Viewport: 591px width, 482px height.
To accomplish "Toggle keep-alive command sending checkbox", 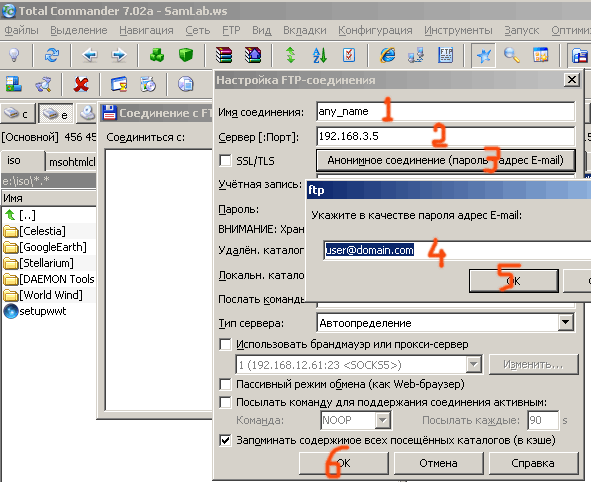I will pos(225,402).
